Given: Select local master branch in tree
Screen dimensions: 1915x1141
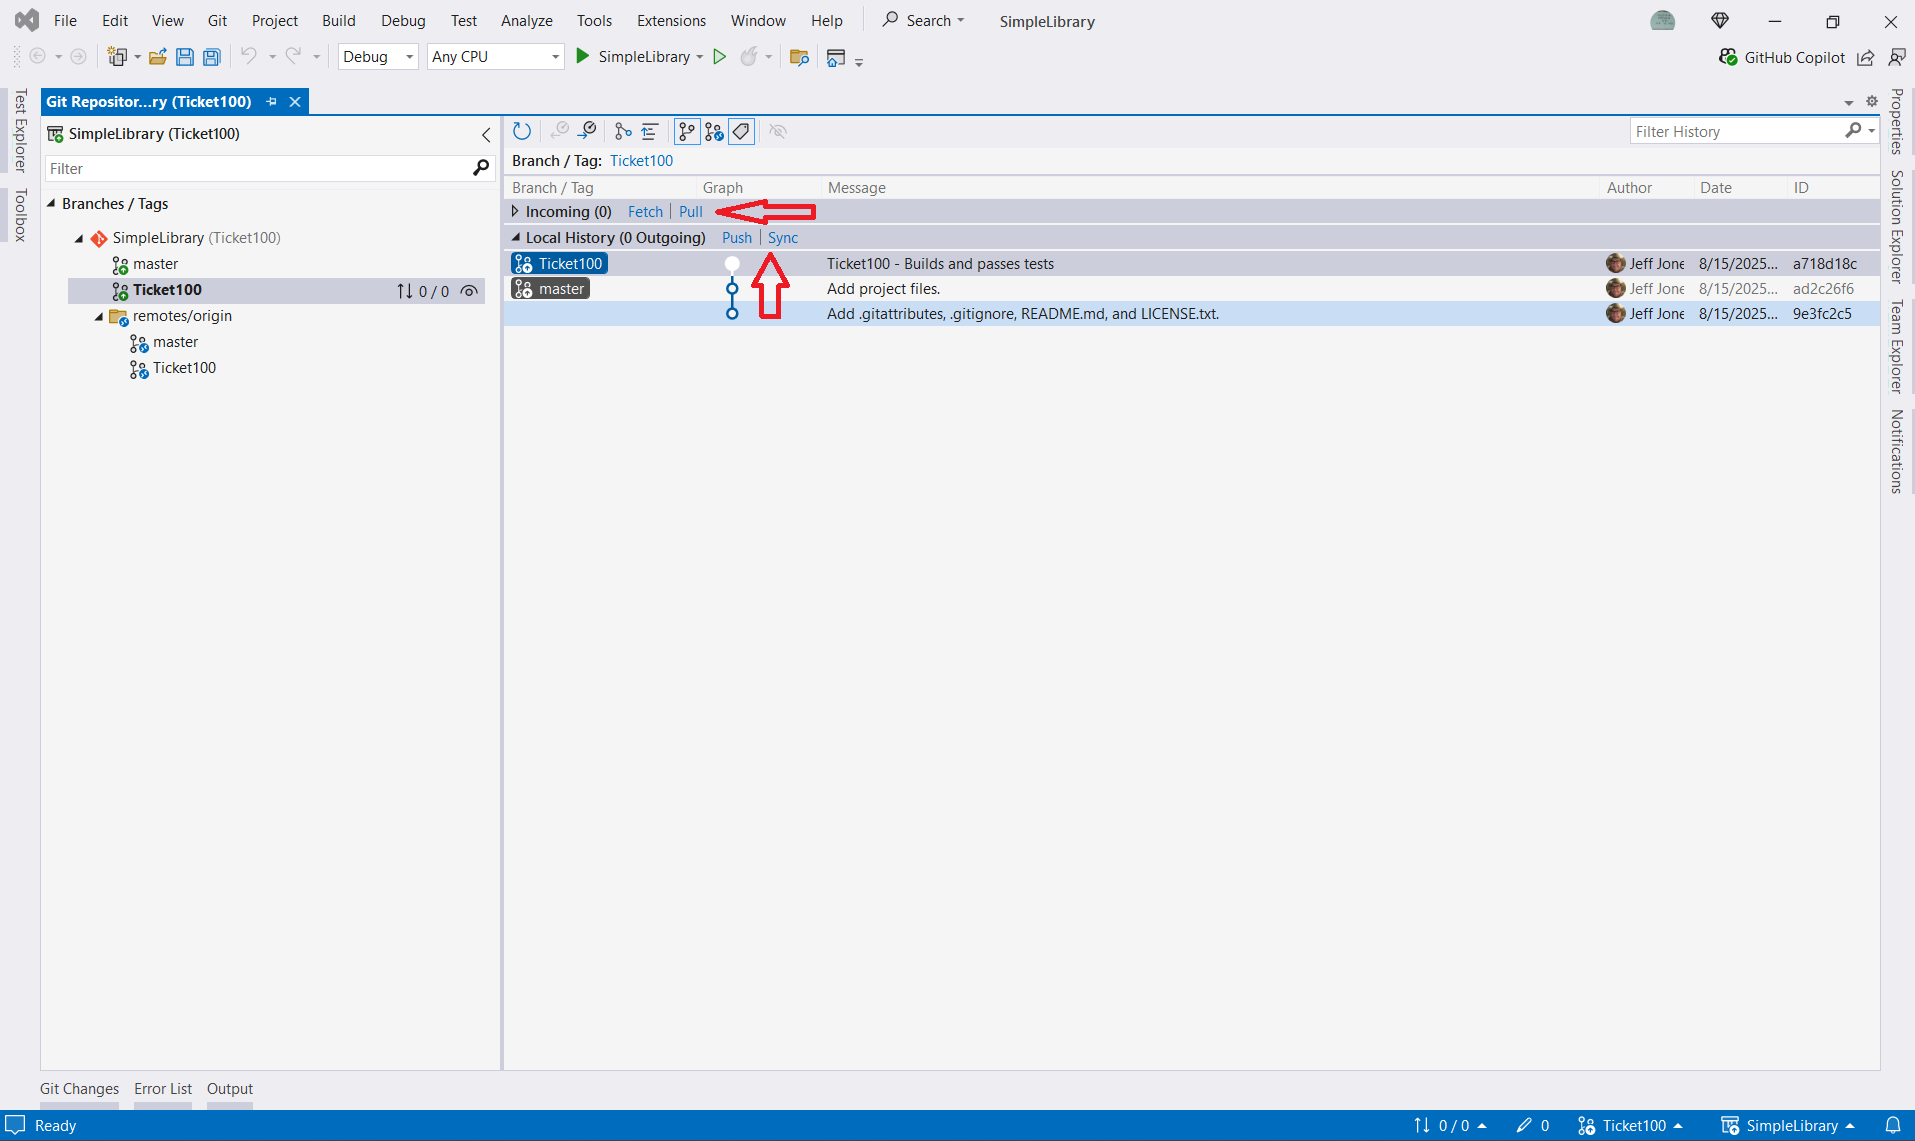Looking at the screenshot, I should point(155,264).
